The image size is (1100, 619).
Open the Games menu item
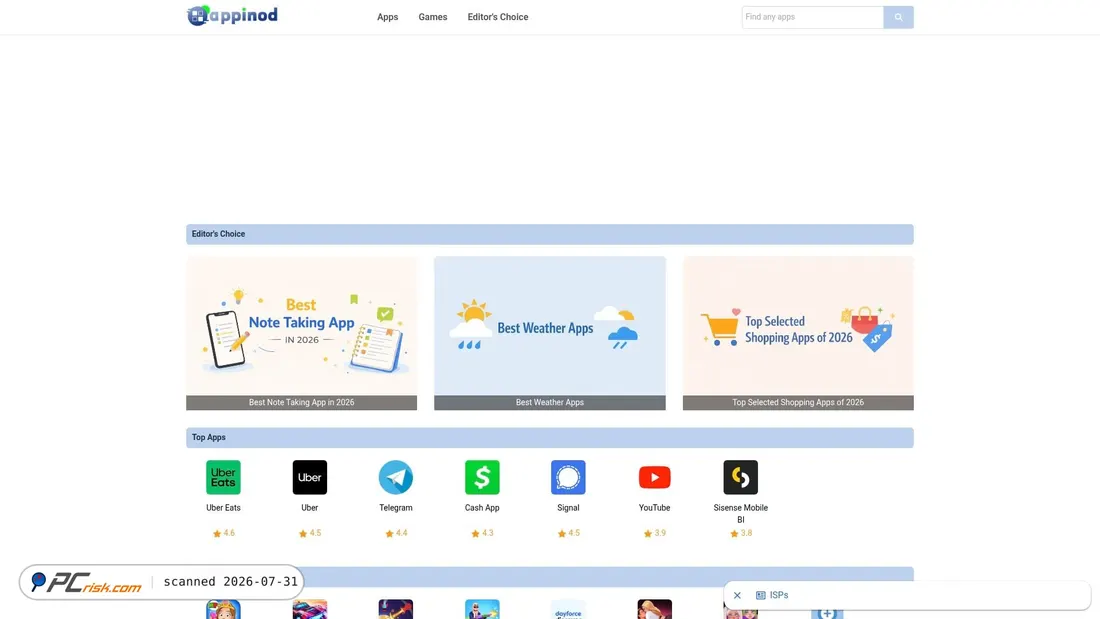point(433,17)
